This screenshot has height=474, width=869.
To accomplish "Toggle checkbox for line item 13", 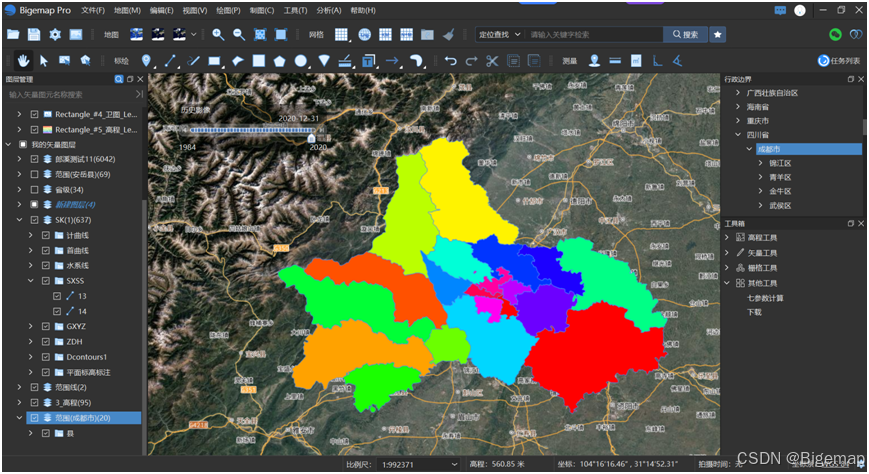I will click(x=57, y=296).
